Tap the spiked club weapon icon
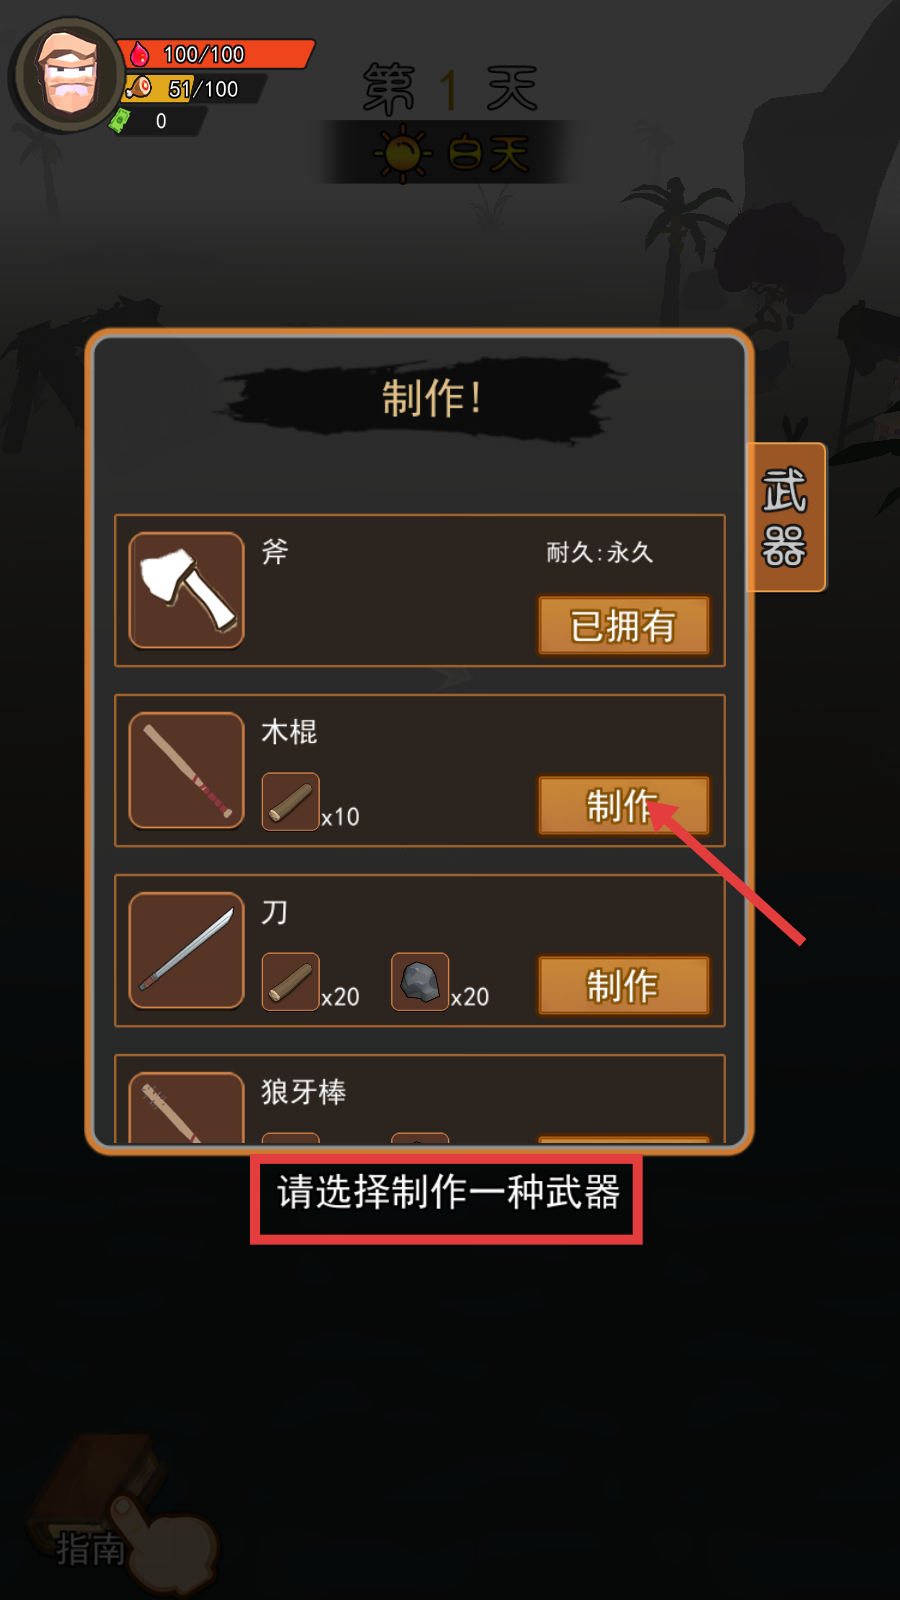The image size is (900, 1600). pyautogui.click(x=187, y=1107)
